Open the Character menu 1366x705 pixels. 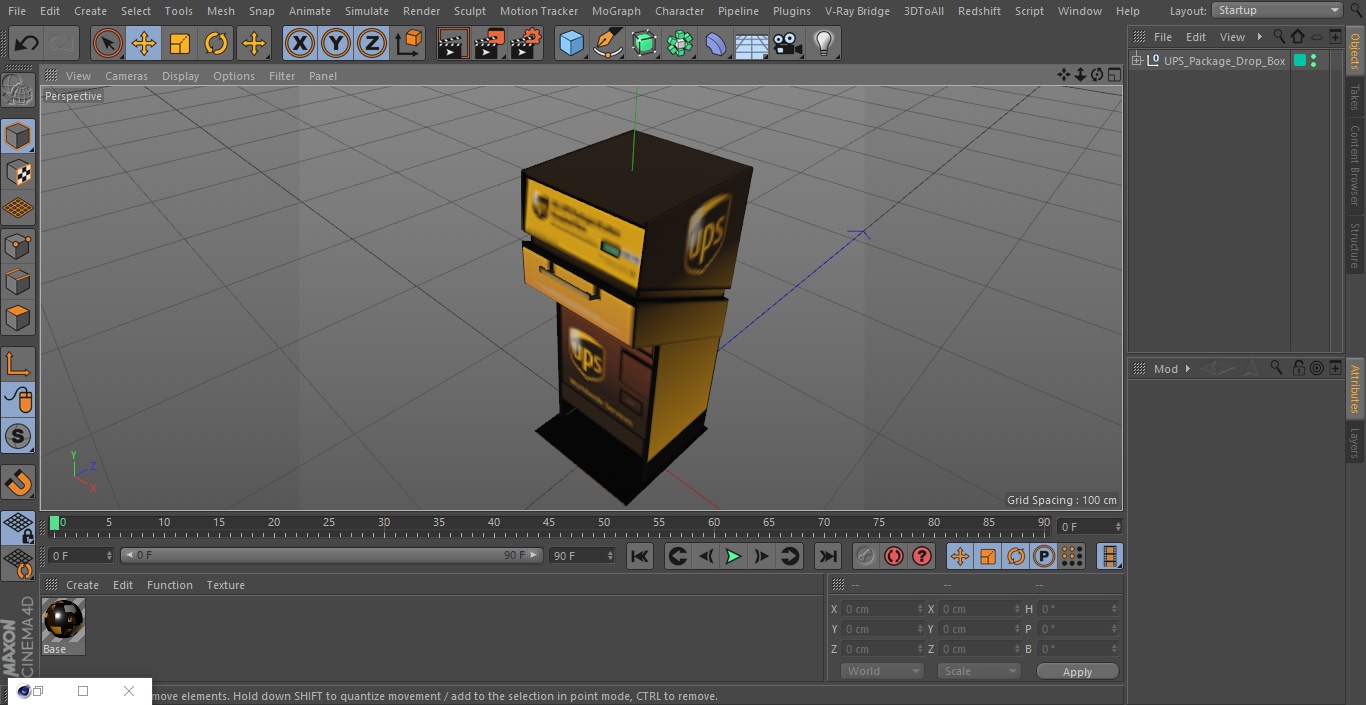680,11
